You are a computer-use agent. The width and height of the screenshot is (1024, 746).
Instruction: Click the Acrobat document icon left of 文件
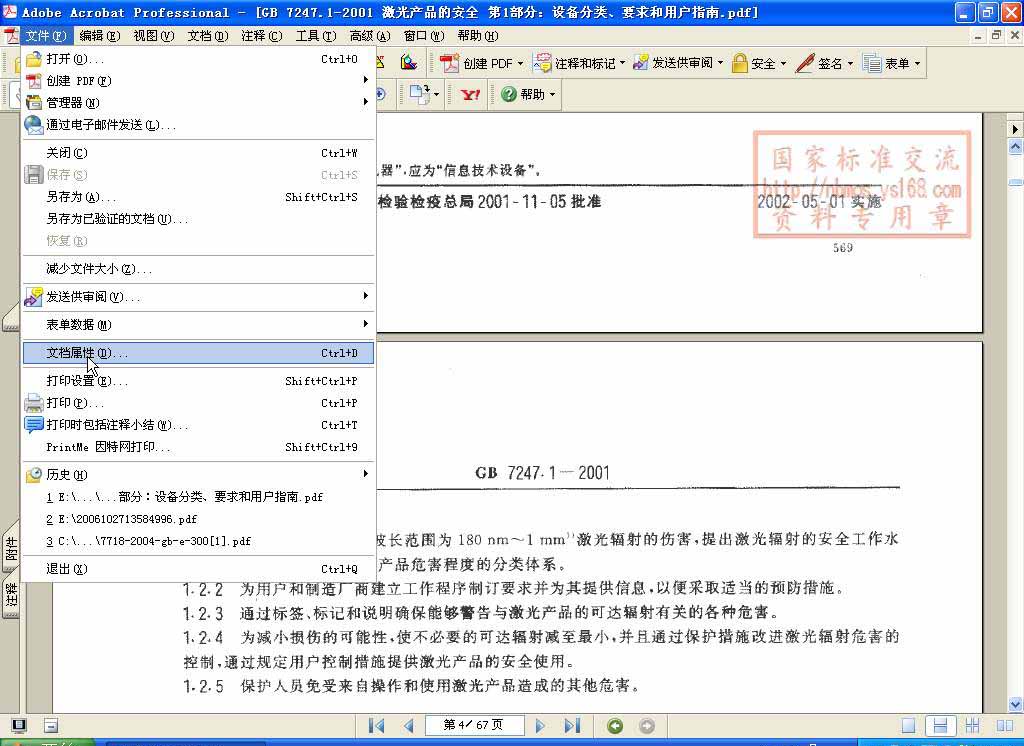pos(10,36)
